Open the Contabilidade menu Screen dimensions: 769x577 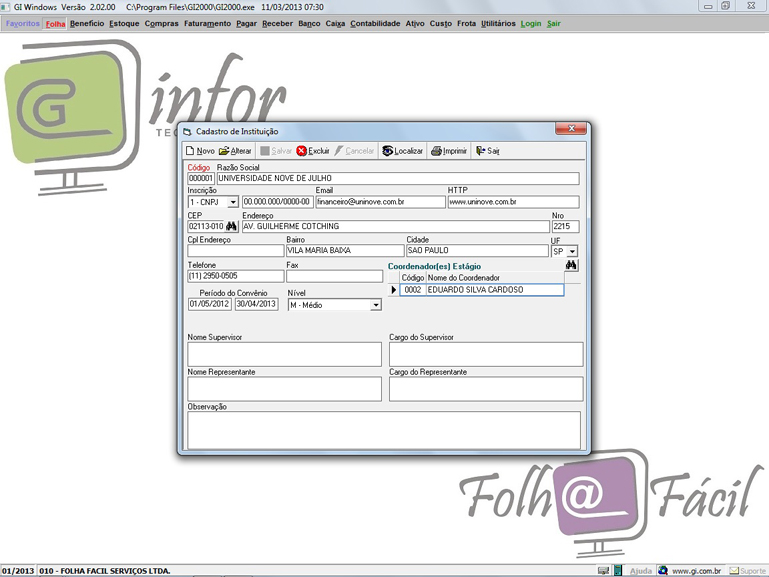(375, 24)
